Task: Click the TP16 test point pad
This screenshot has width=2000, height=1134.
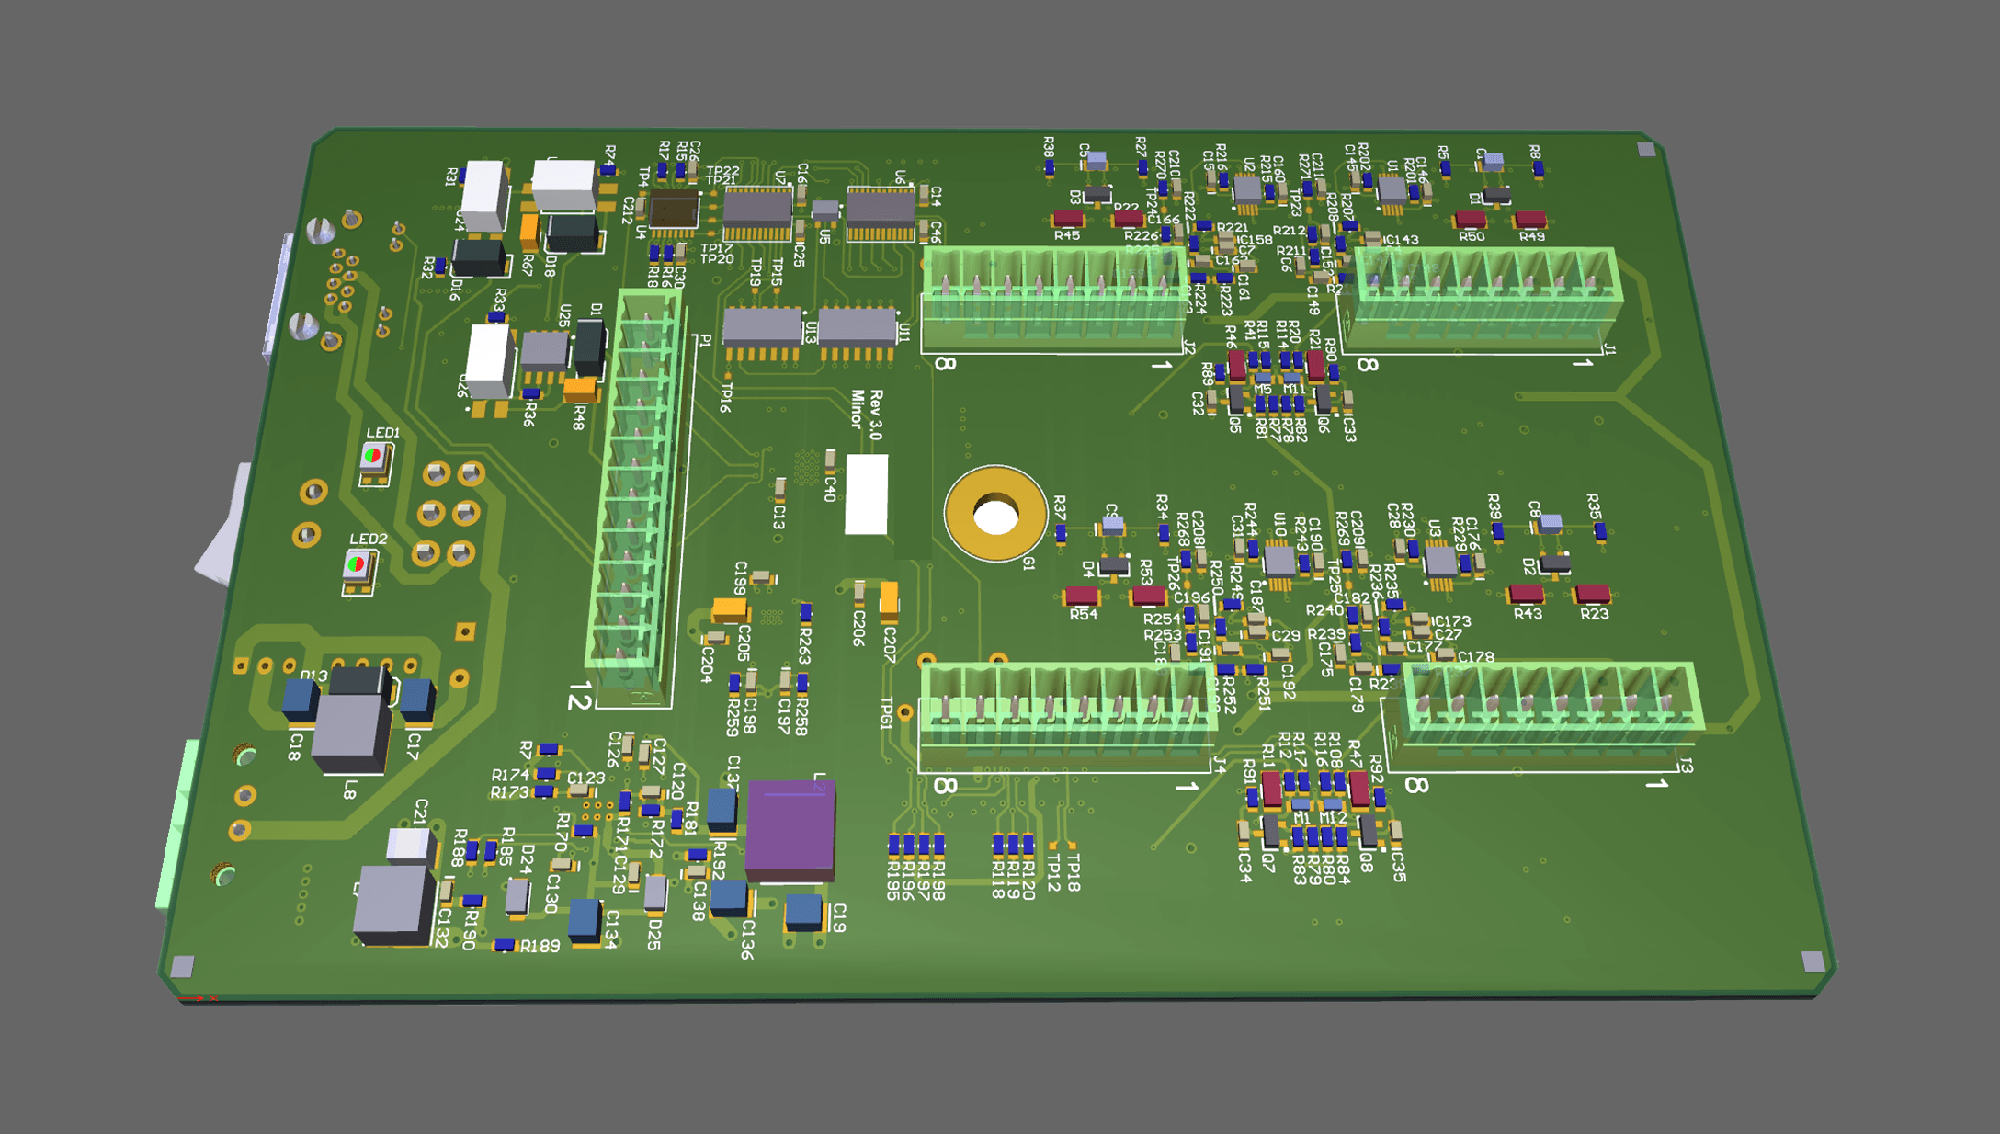Action: point(727,376)
